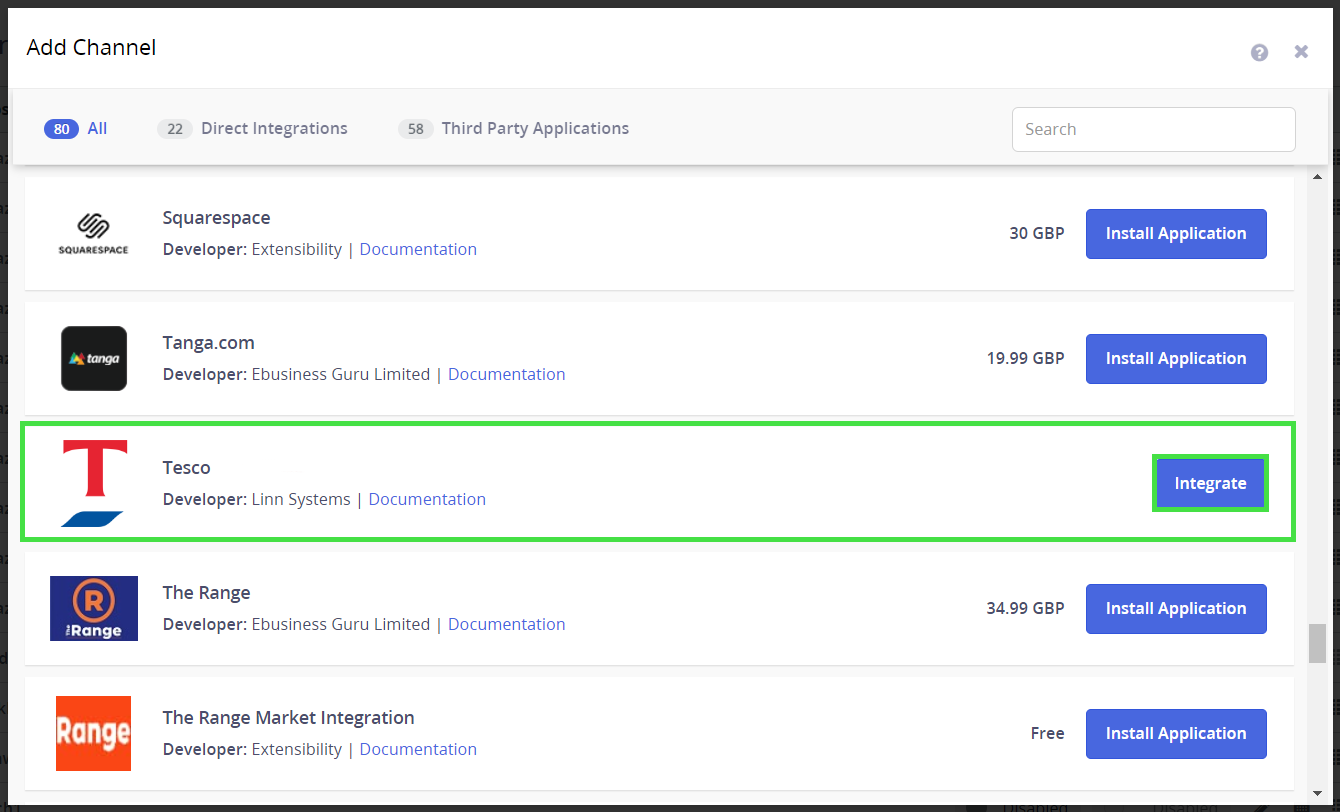This screenshot has width=1340, height=812.
Task: Open Tesco Documentation link
Action: pos(427,499)
